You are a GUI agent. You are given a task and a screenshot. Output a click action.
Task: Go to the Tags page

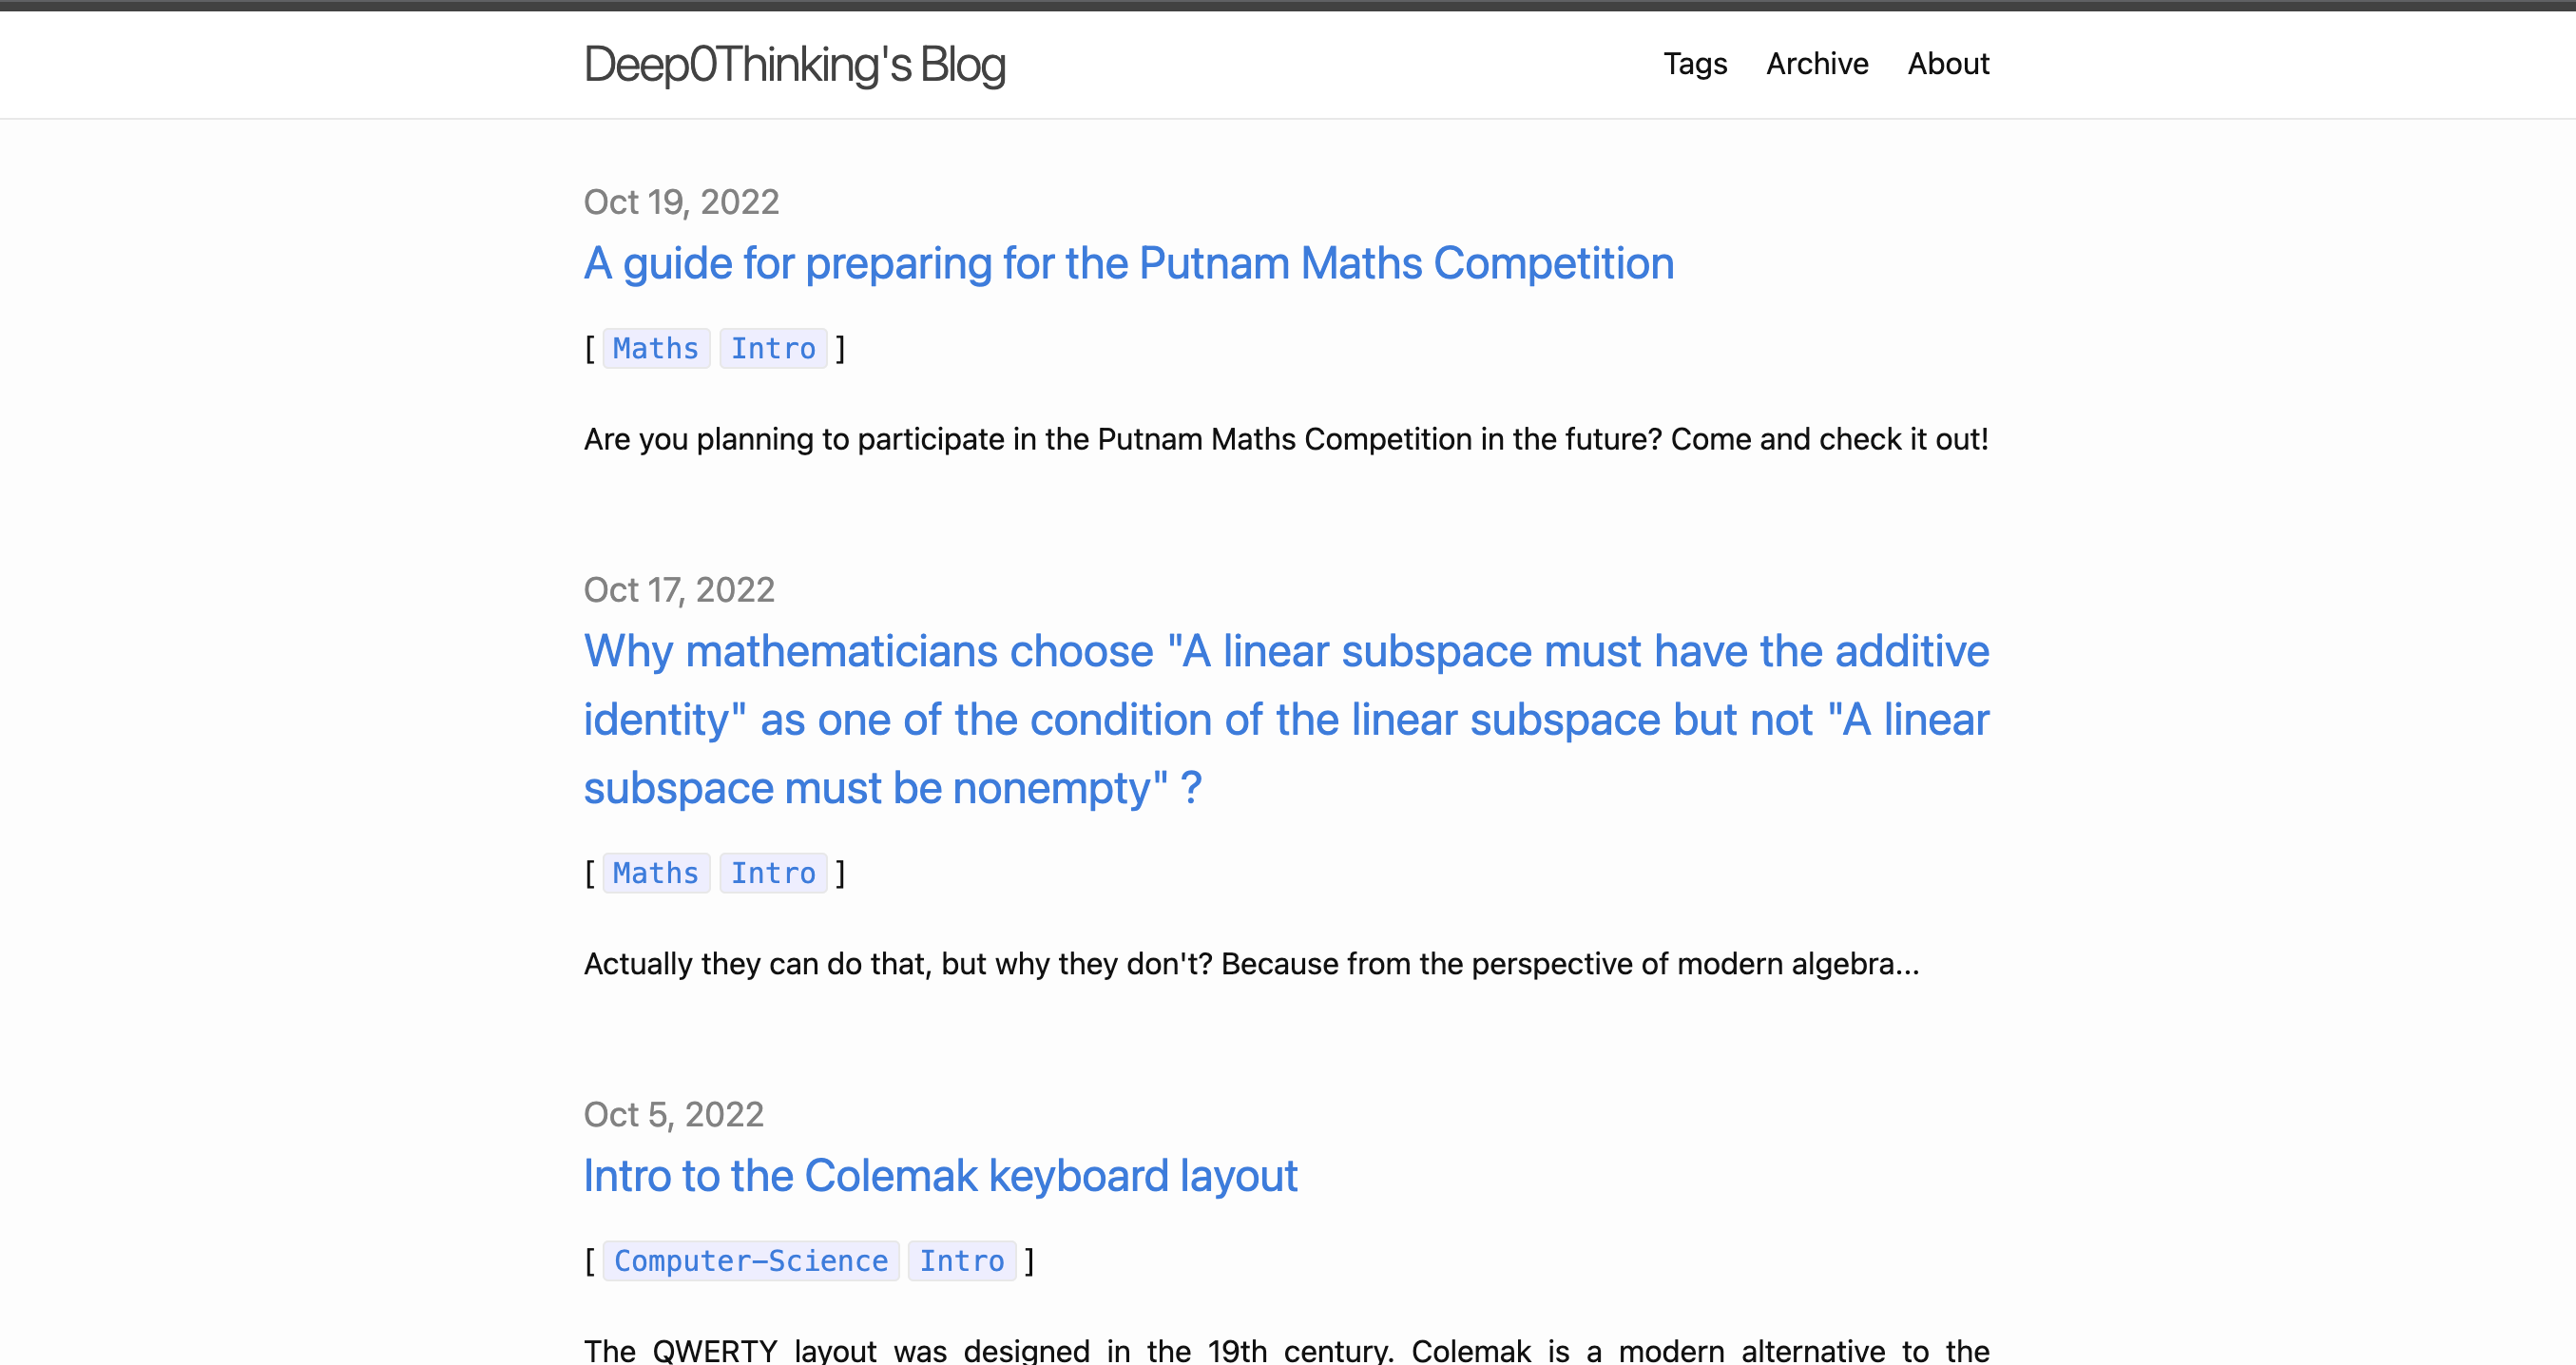point(1694,64)
